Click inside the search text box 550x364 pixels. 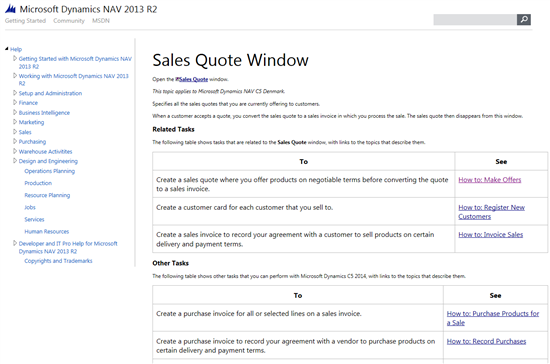pyautogui.click(x=475, y=20)
